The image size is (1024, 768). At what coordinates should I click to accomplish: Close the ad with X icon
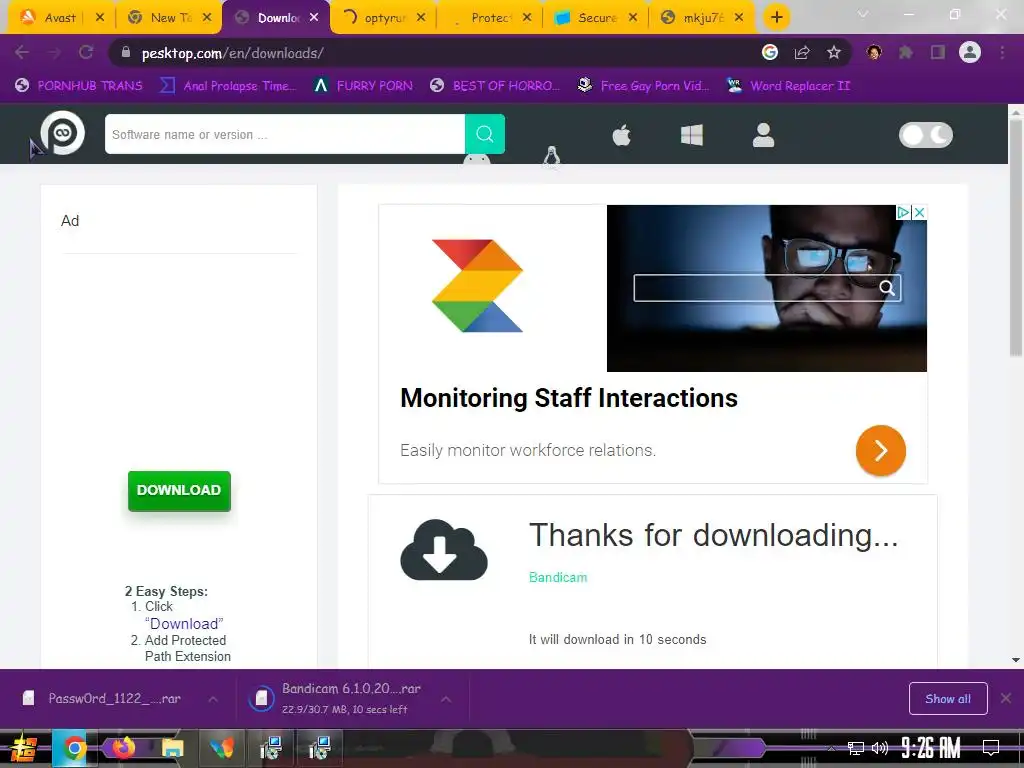[x=919, y=212]
